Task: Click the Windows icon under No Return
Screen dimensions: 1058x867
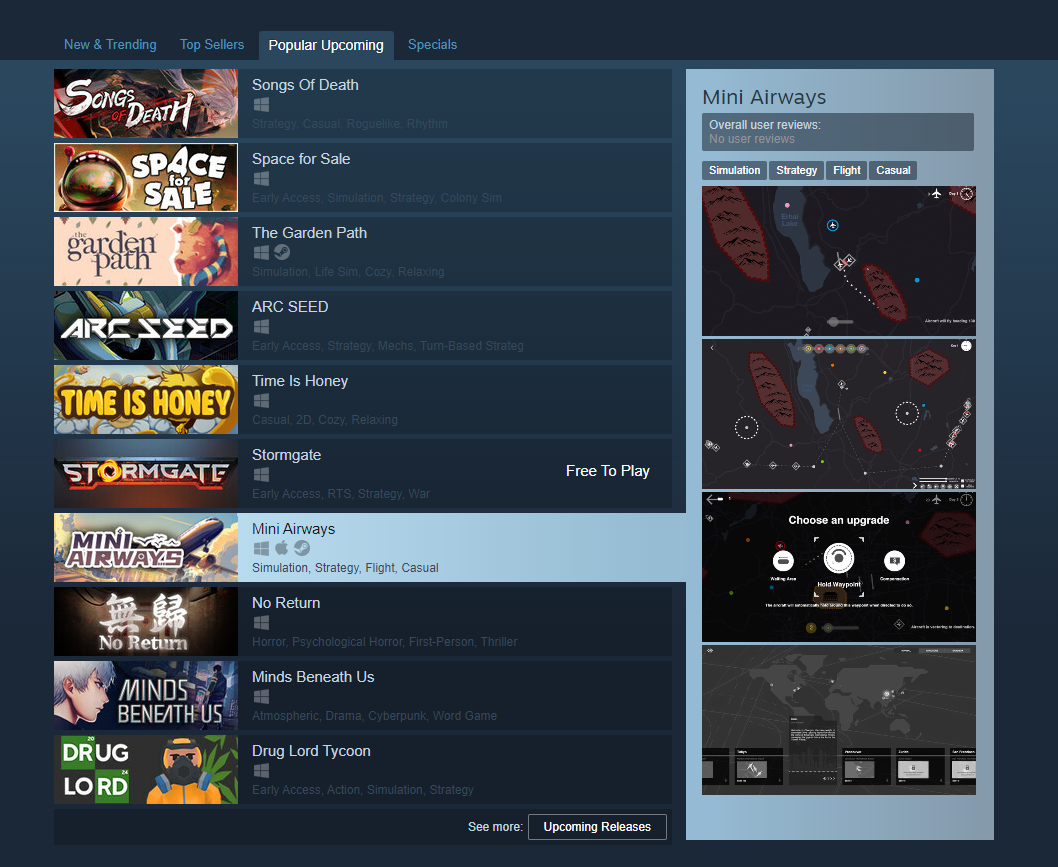Action: coord(261,622)
